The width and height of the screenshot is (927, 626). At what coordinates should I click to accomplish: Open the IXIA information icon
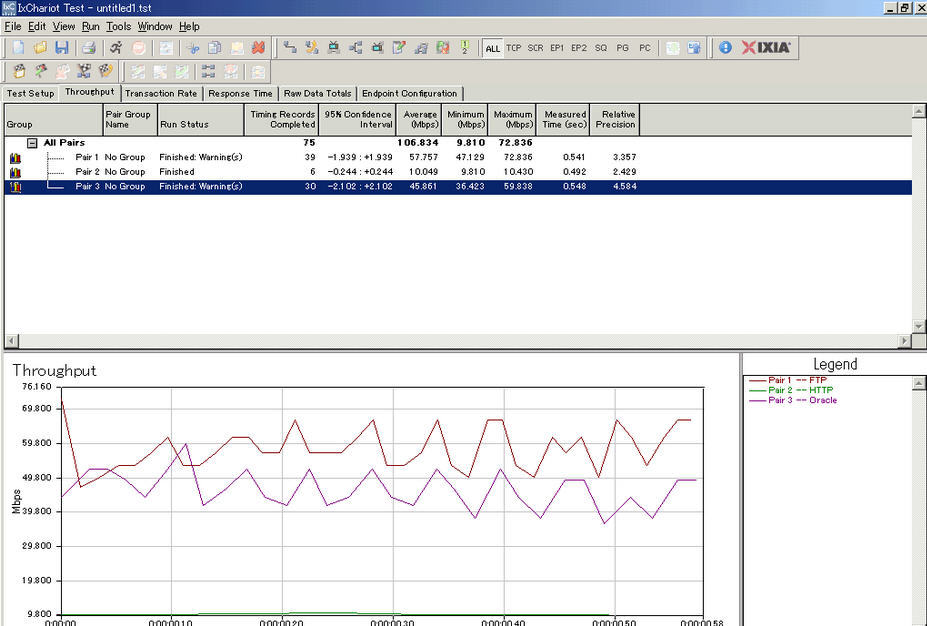(x=724, y=47)
